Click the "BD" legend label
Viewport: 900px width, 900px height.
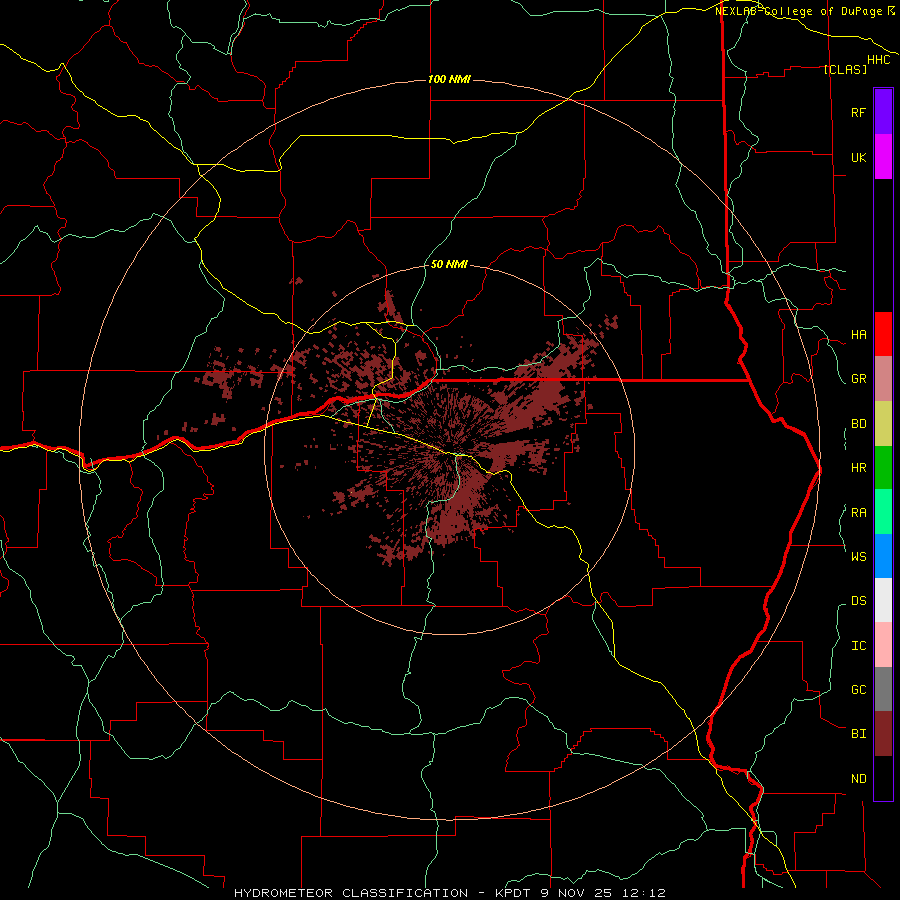[x=858, y=424]
